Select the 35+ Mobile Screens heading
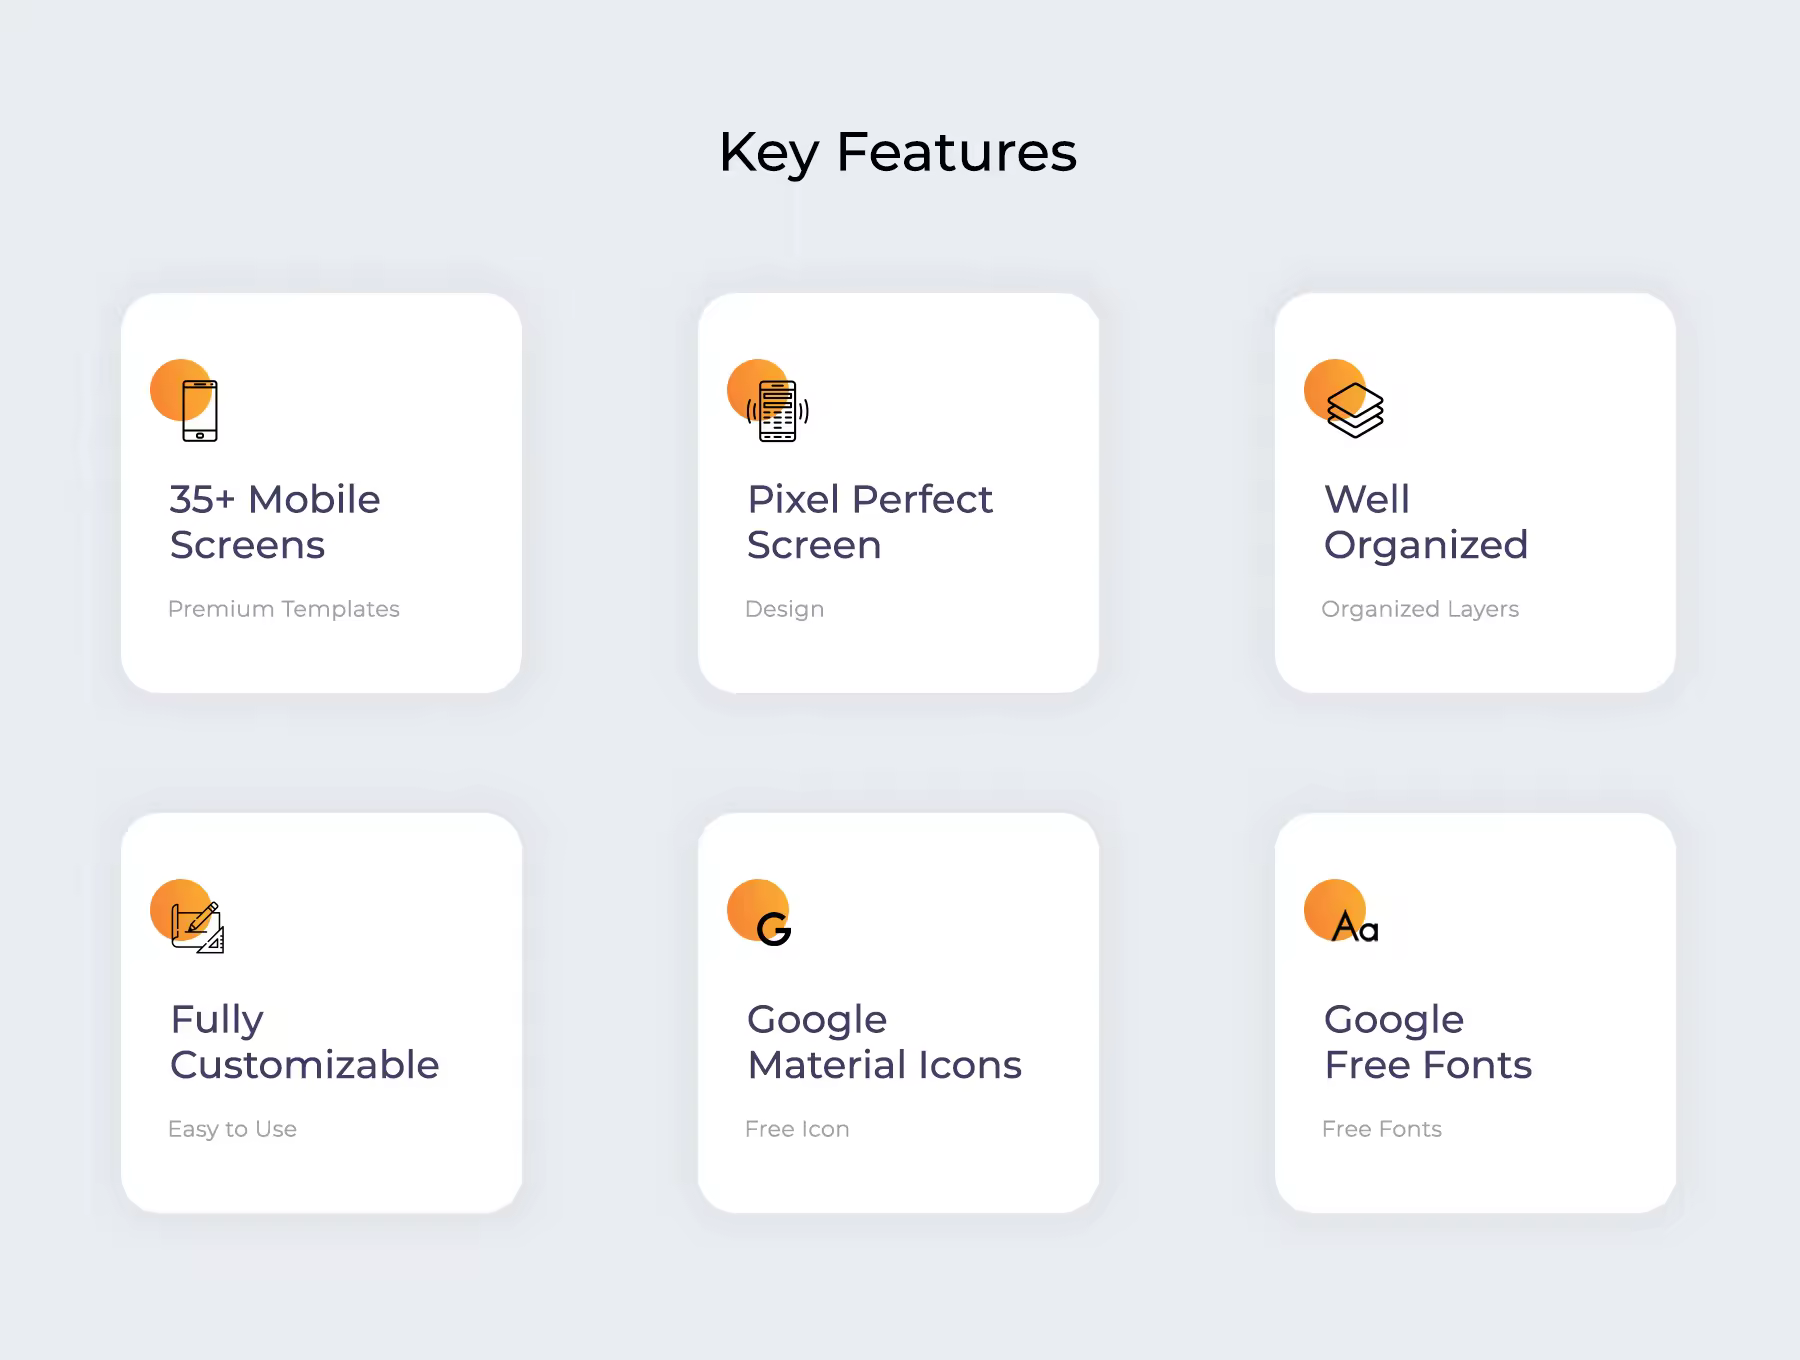Screen dimensions: 1800x1360 click(x=275, y=522)
